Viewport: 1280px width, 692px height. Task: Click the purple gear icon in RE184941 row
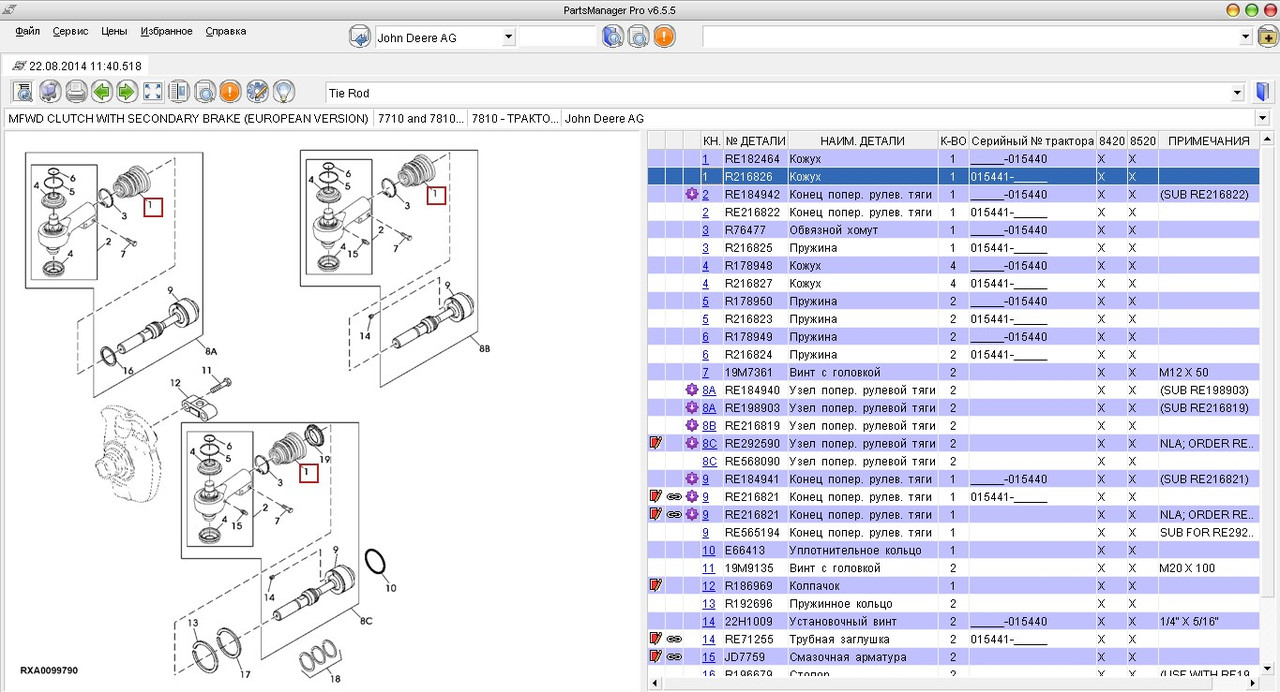pos(691,479)
